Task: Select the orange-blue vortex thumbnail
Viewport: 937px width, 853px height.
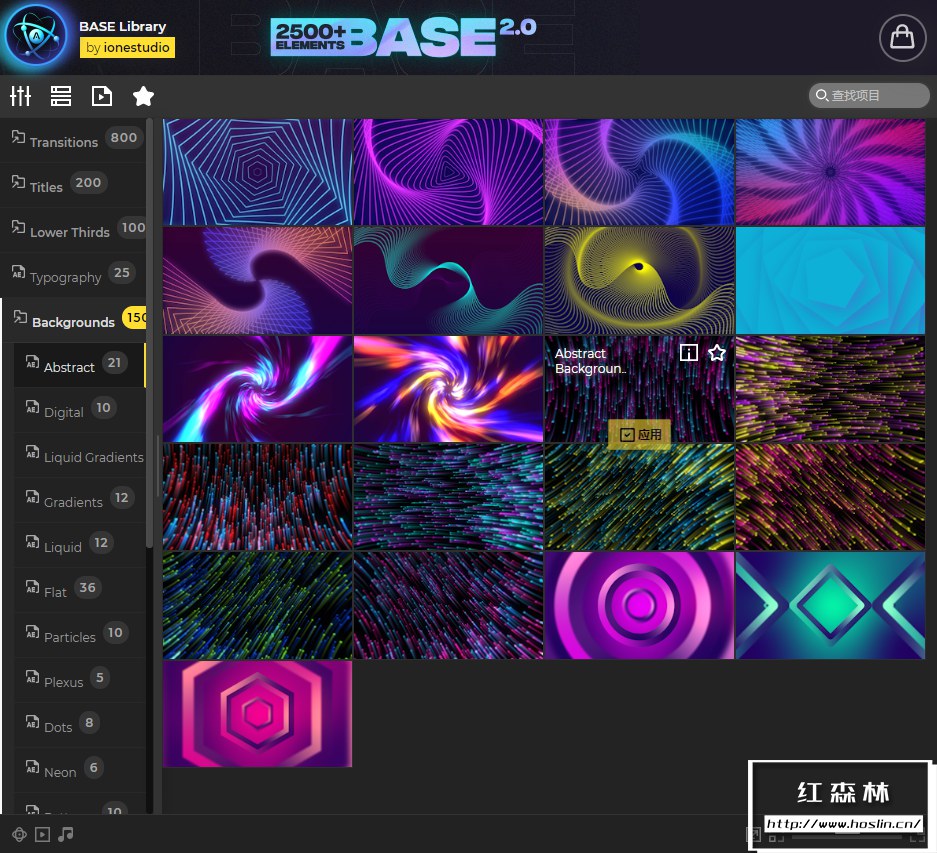Action: click(448, 389)
